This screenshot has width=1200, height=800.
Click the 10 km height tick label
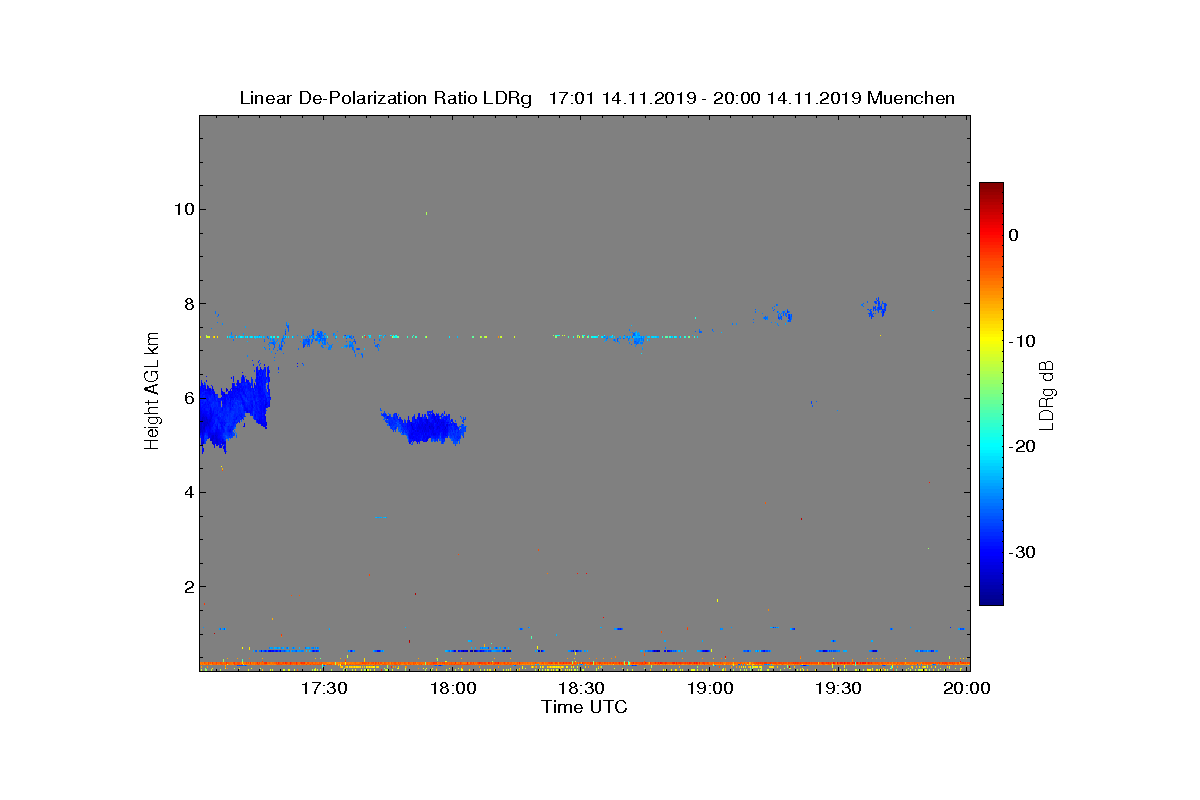(x=183, y=210)
